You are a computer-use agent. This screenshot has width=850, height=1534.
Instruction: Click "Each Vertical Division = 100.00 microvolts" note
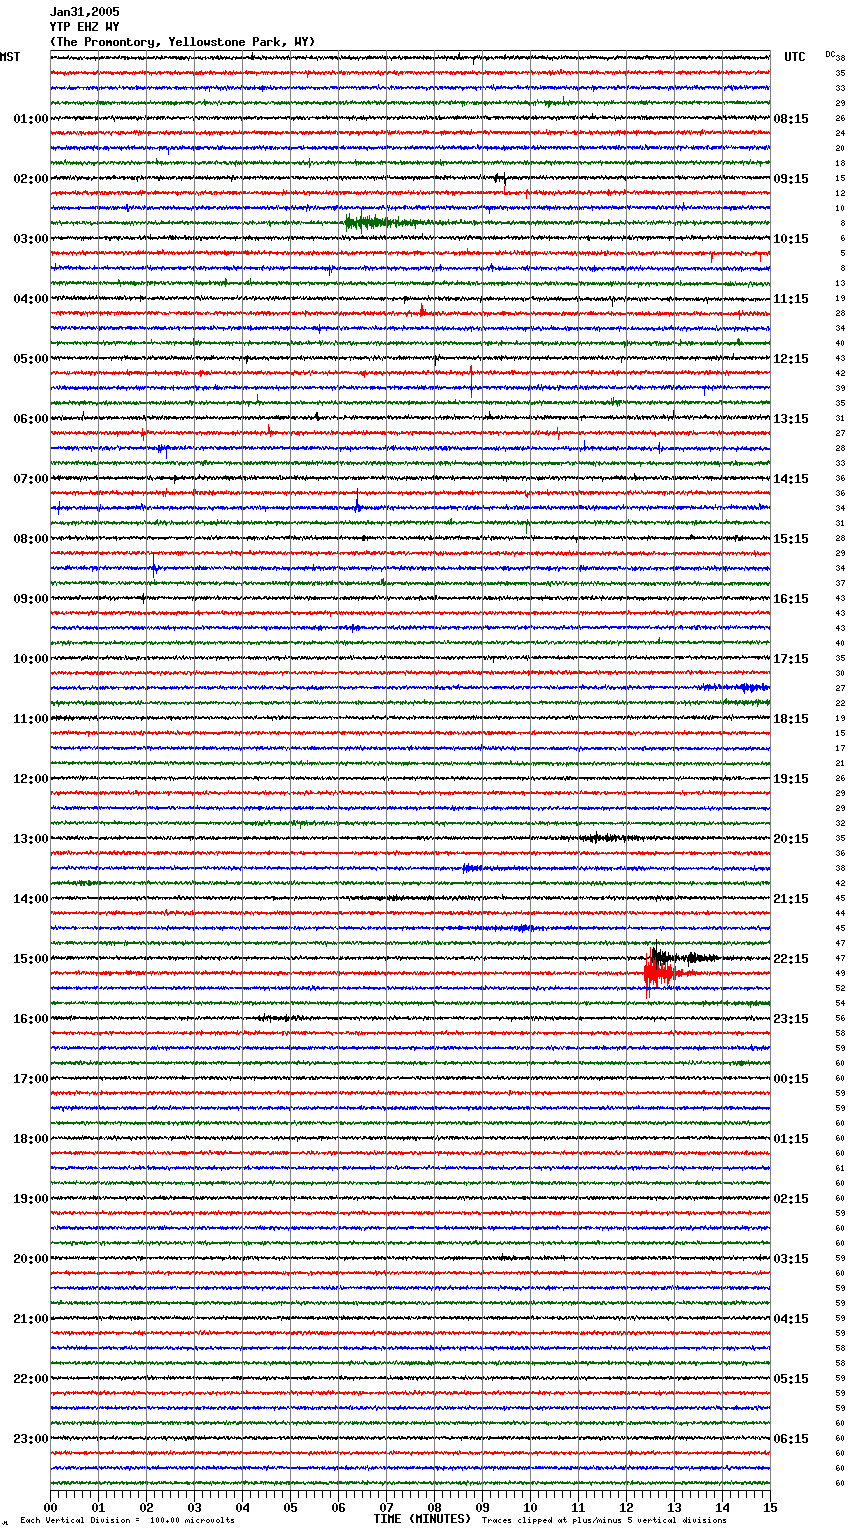127,1520
